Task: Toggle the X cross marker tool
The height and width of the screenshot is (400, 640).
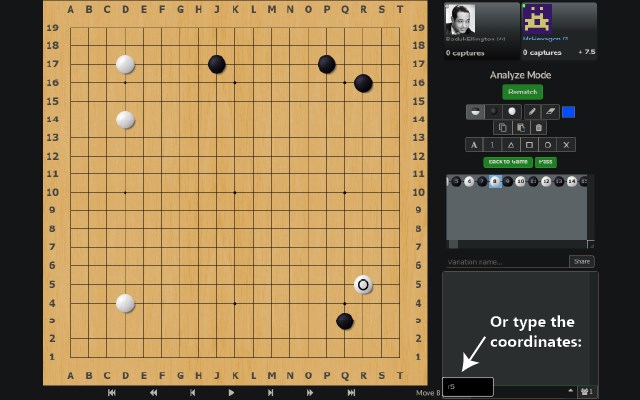Action: click(x=566, y=145)
